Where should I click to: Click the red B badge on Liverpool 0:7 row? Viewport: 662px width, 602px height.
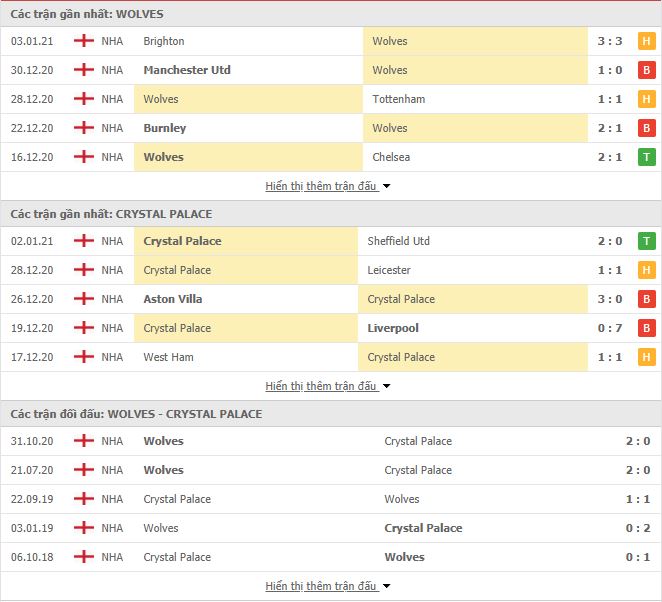coord(646,328)
